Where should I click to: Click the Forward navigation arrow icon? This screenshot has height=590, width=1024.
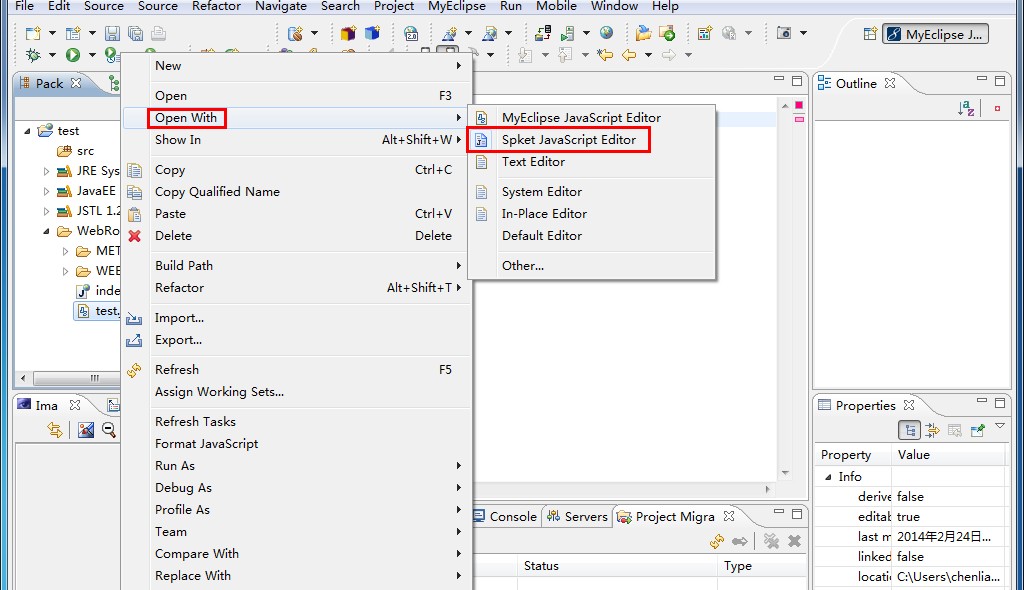[x=668, y=55]
